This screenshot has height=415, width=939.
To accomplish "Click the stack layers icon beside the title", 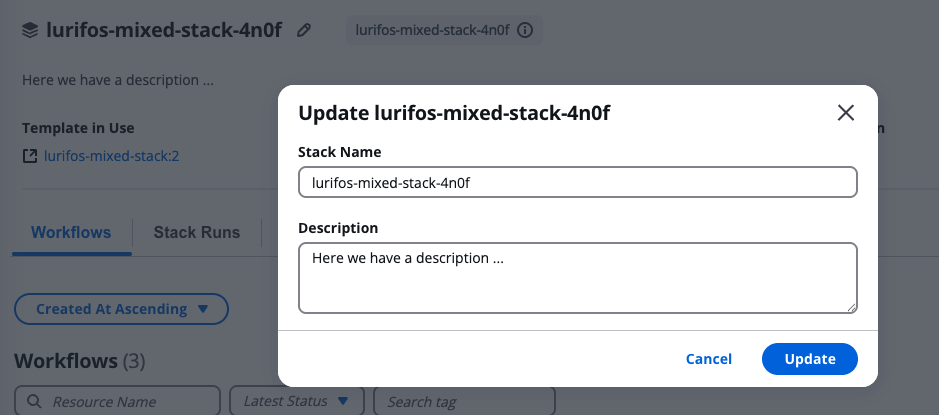I will (x=31, y=30).
